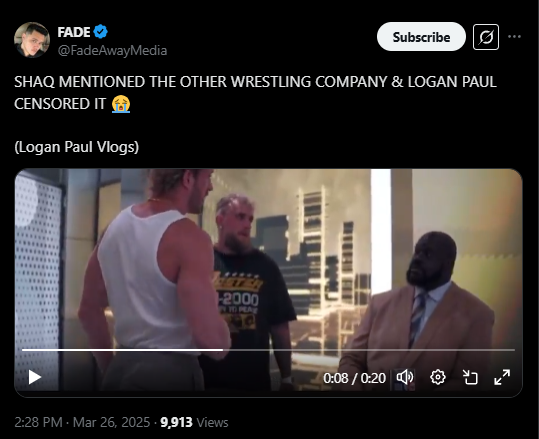
Task: Enter fullscreen with the expand arrows icon
Action: [x=502, y=377]
